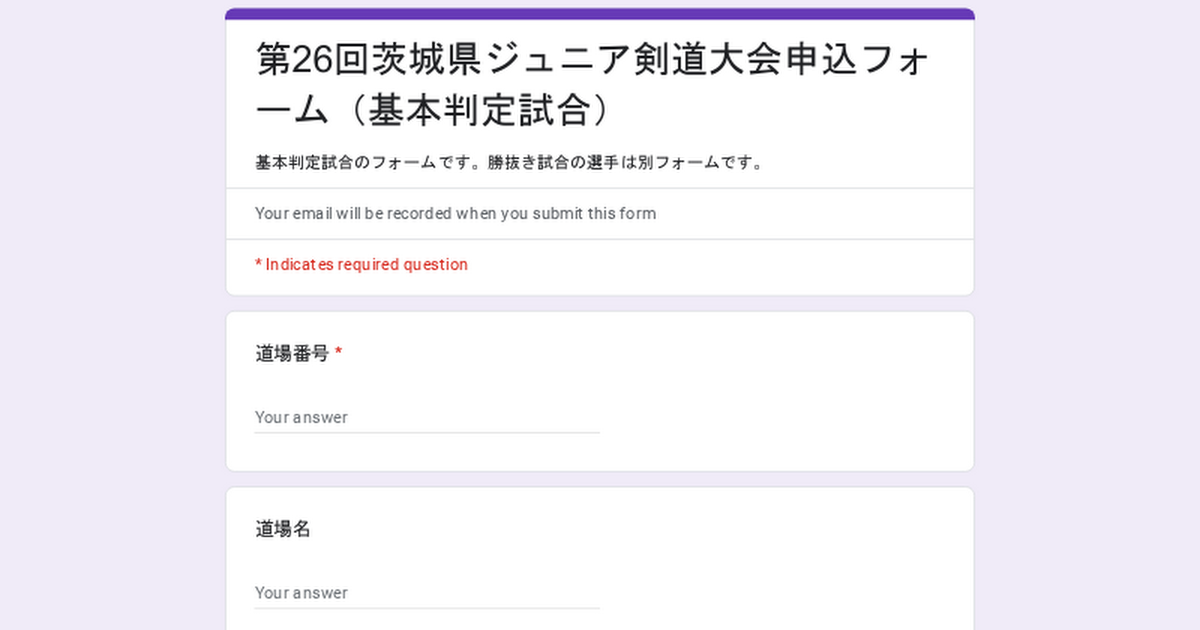Focus the 道場名 answer text box
This screenshot has width=1200, height=630.
[x=427, y=592]
